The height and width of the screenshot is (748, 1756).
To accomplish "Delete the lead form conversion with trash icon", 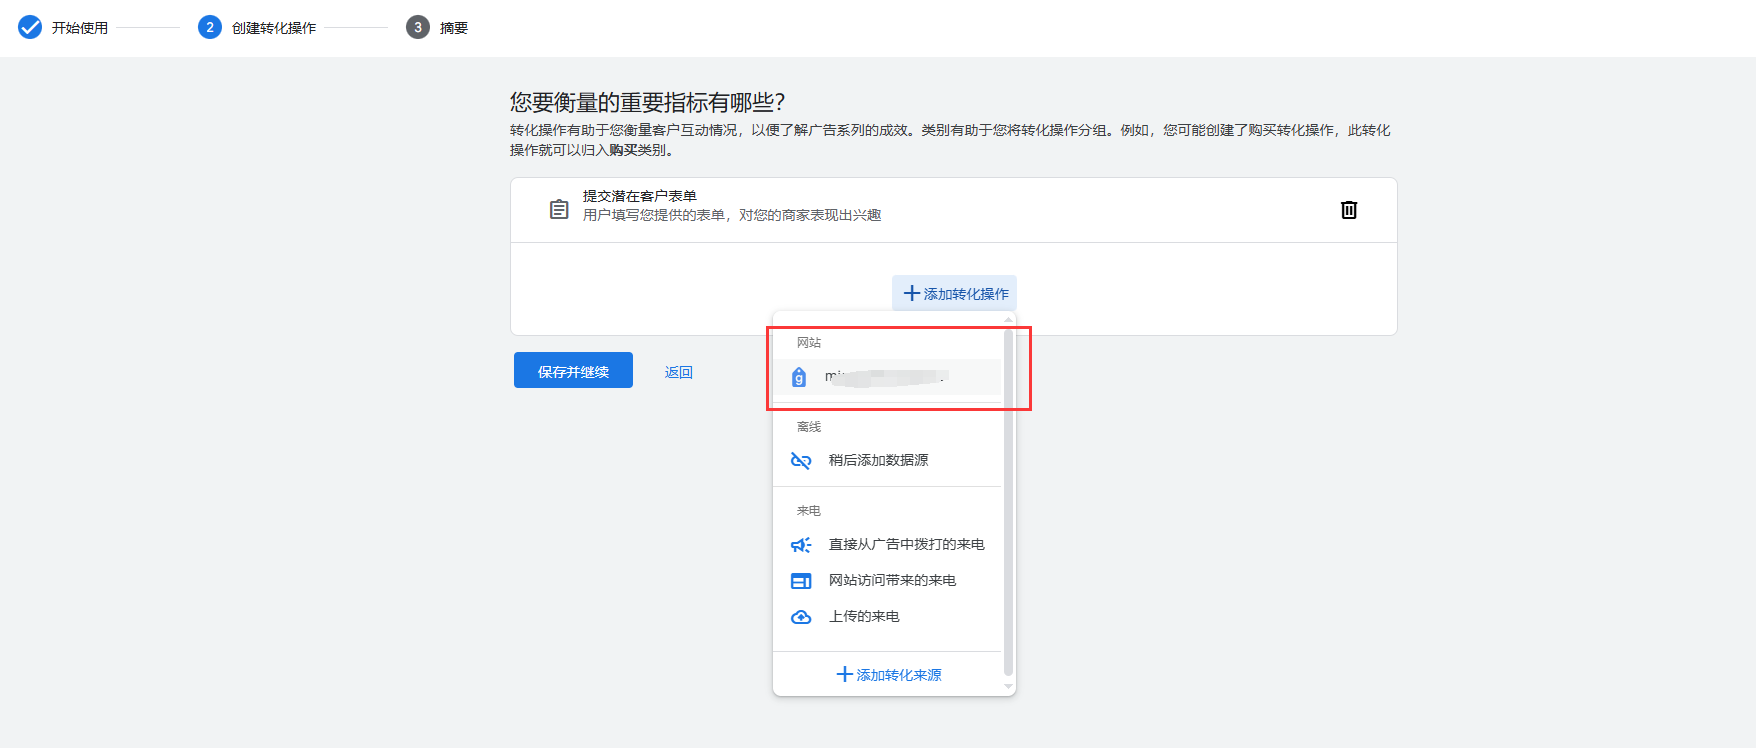I will tap(1349, 209).
